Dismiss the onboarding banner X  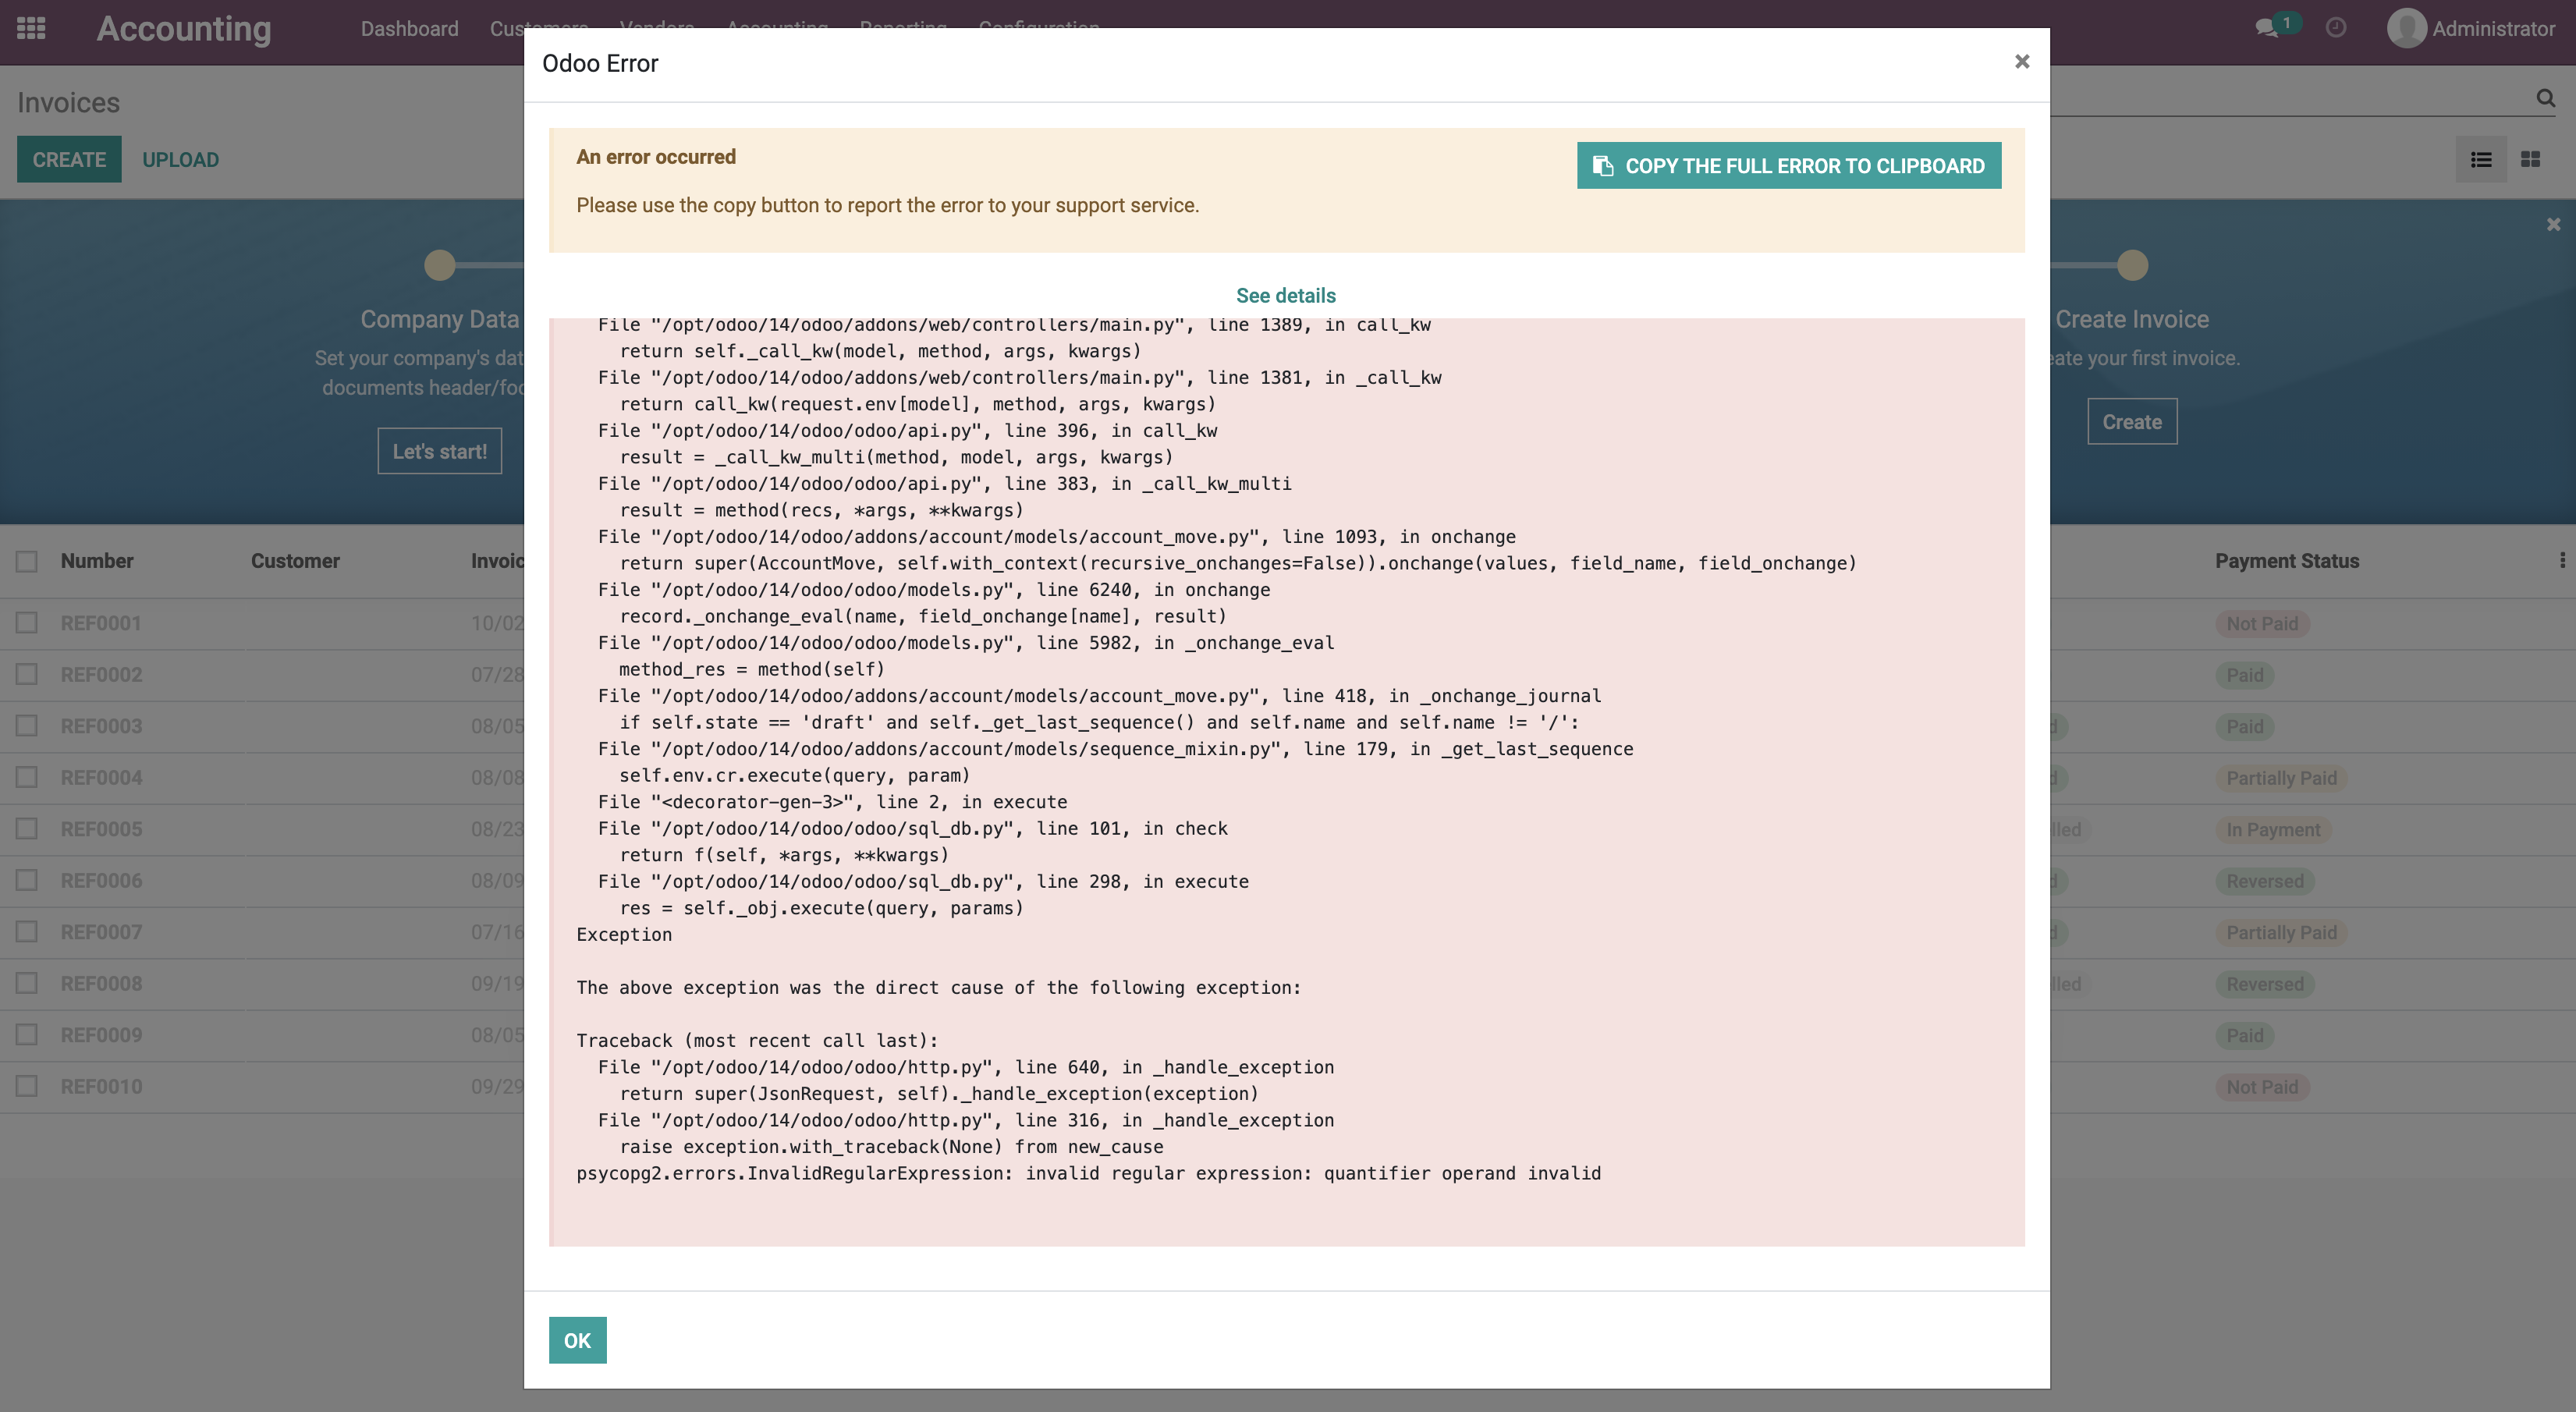click(2553, 224)
